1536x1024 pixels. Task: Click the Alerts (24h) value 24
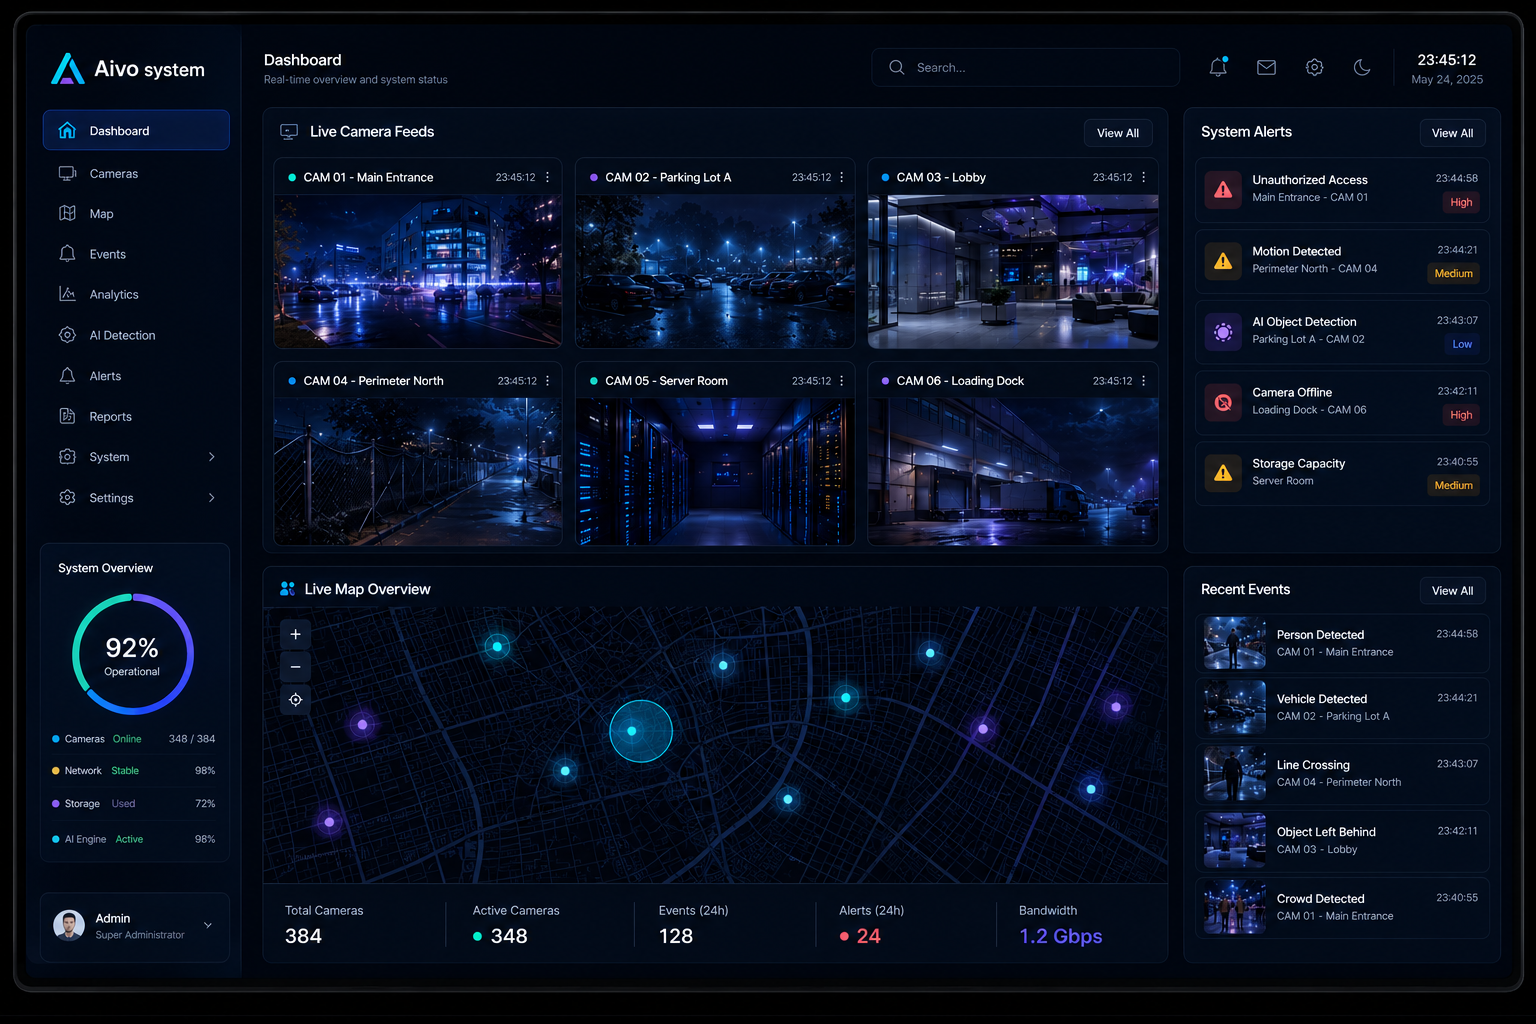868,936
